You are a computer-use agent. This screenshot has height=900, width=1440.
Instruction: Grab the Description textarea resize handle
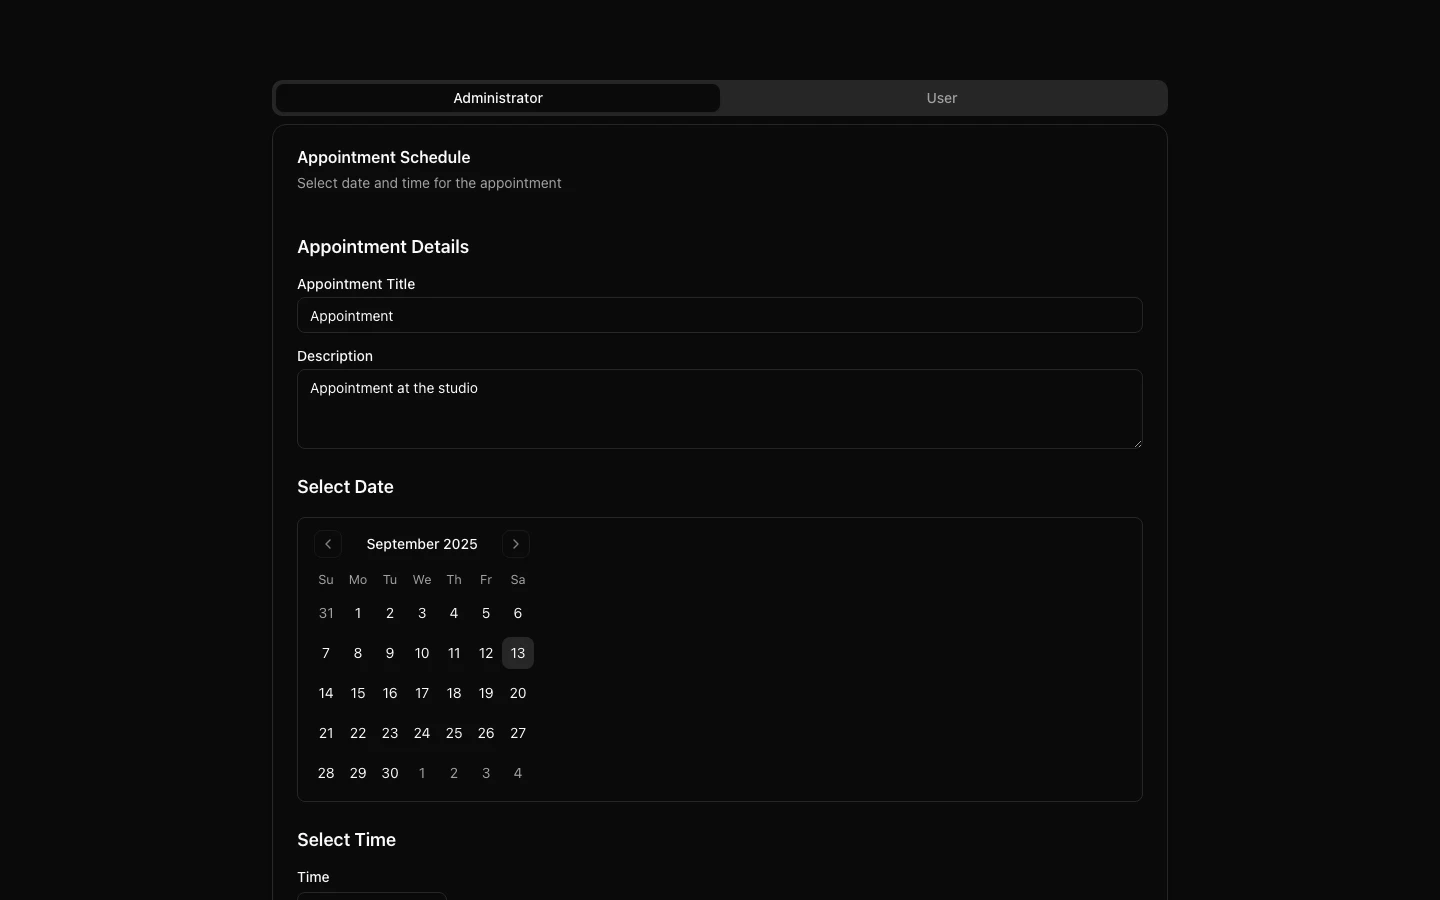point(1137,443)
